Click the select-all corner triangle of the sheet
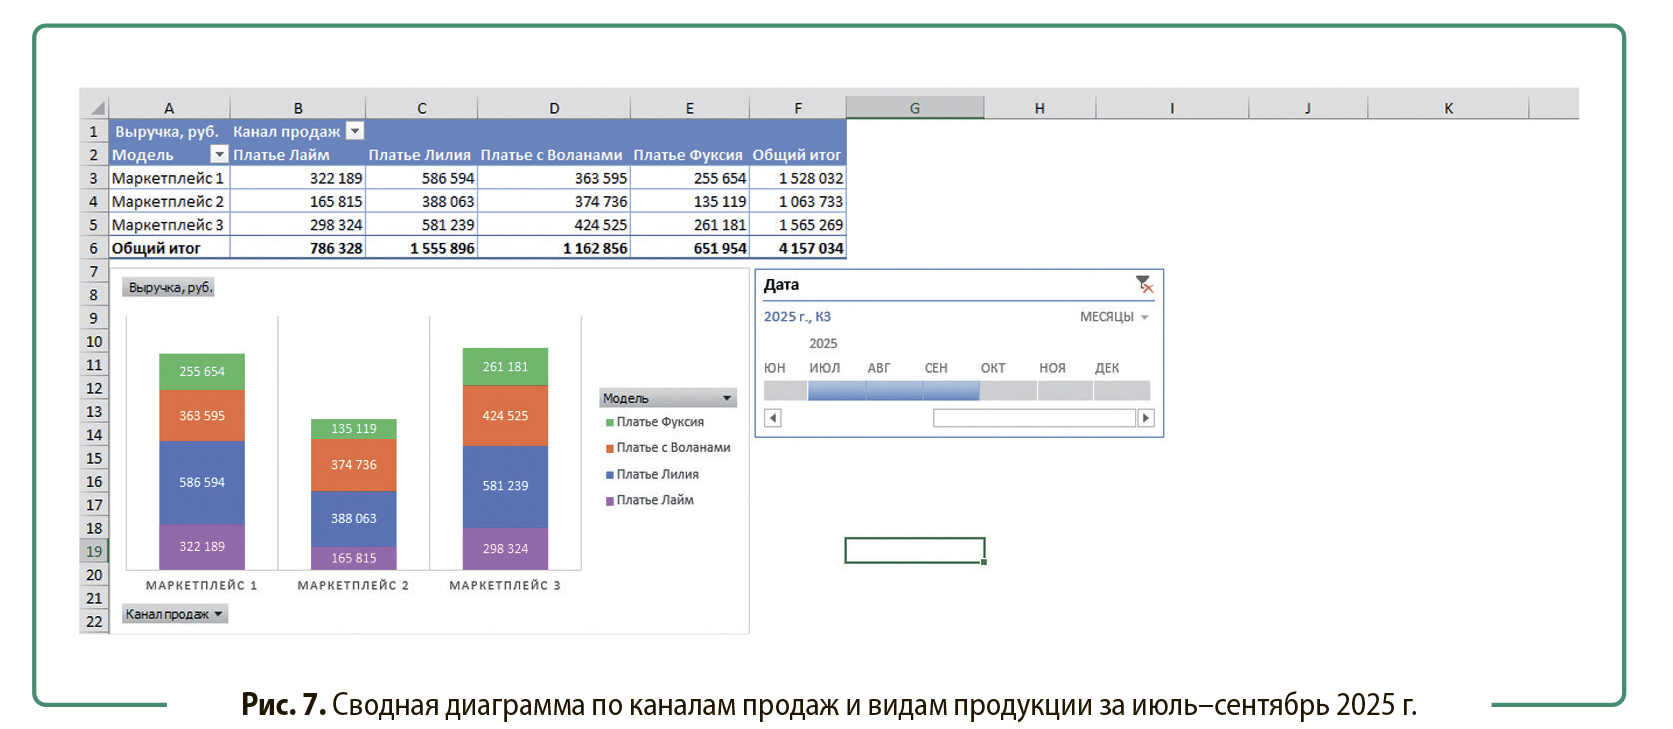1673x729 pixels. 97,108
